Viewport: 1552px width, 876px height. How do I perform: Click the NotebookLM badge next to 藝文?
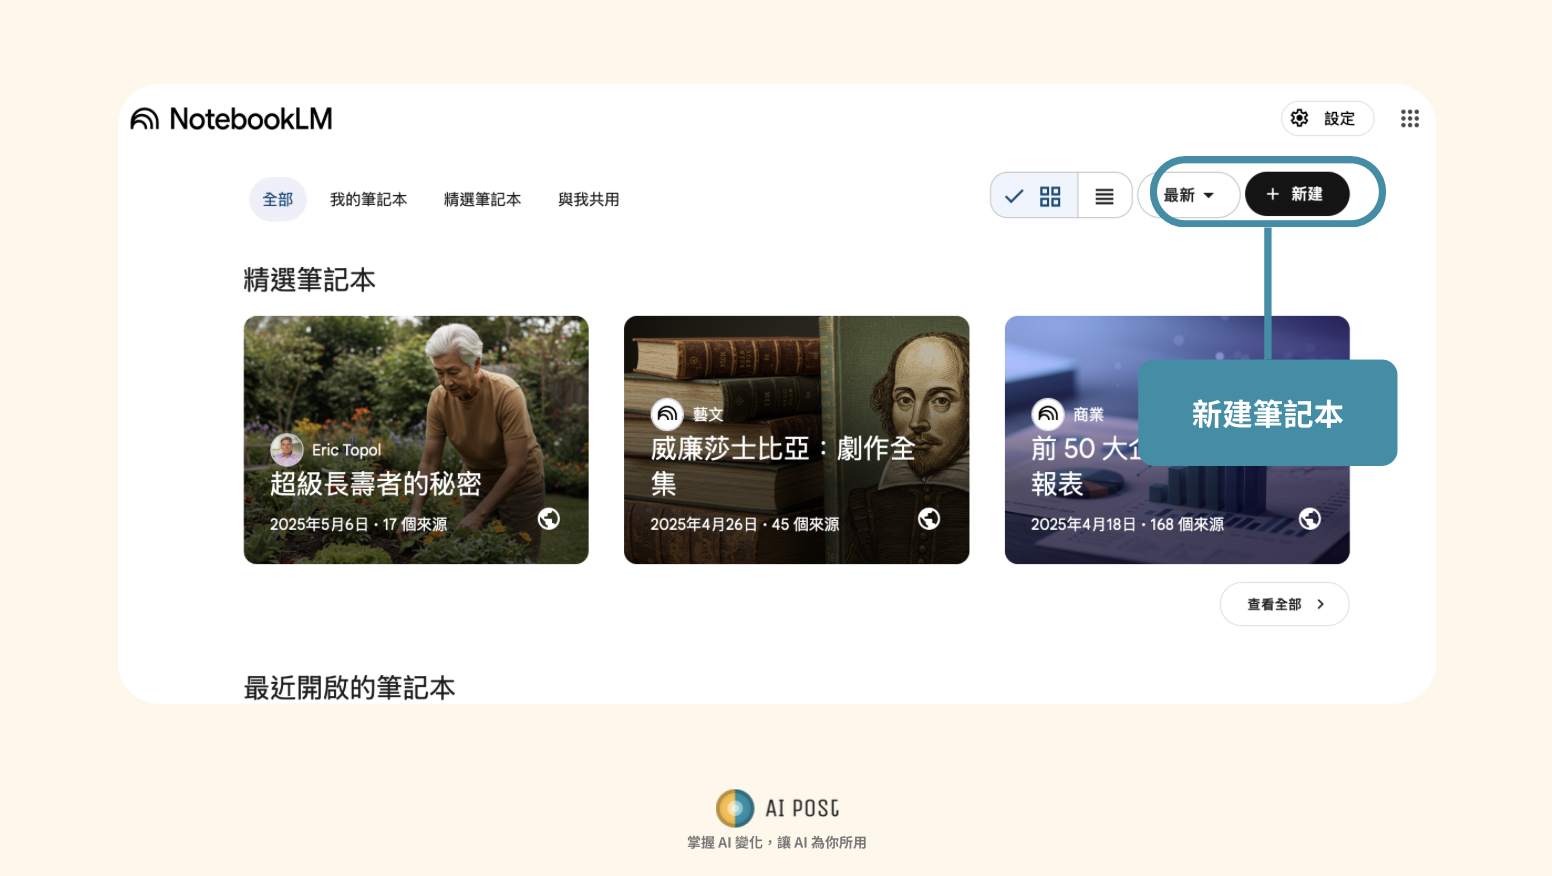click(667, 414)
